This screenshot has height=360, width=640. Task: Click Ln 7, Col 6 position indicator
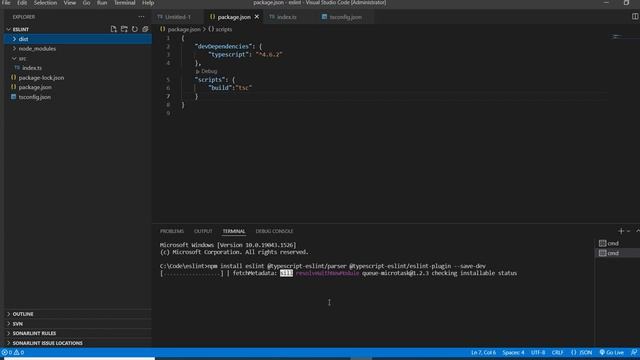tap(483, 352)
